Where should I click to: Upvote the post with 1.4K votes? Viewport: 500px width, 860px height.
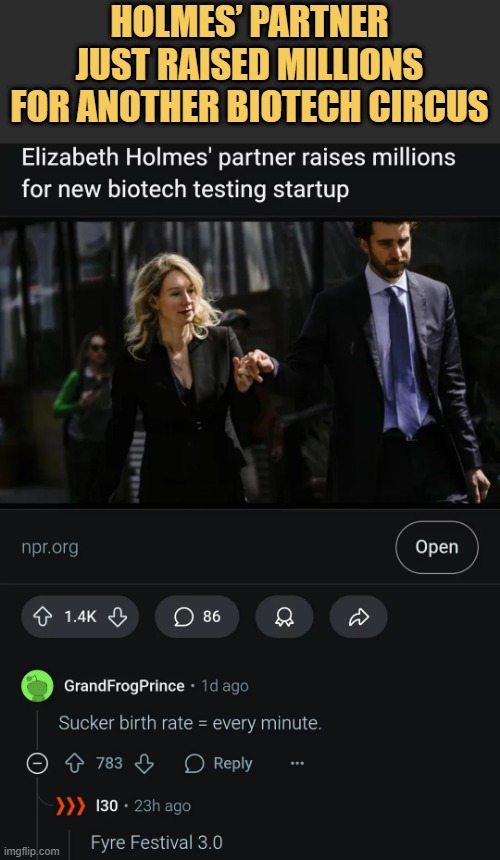click(x=42, y=617)
